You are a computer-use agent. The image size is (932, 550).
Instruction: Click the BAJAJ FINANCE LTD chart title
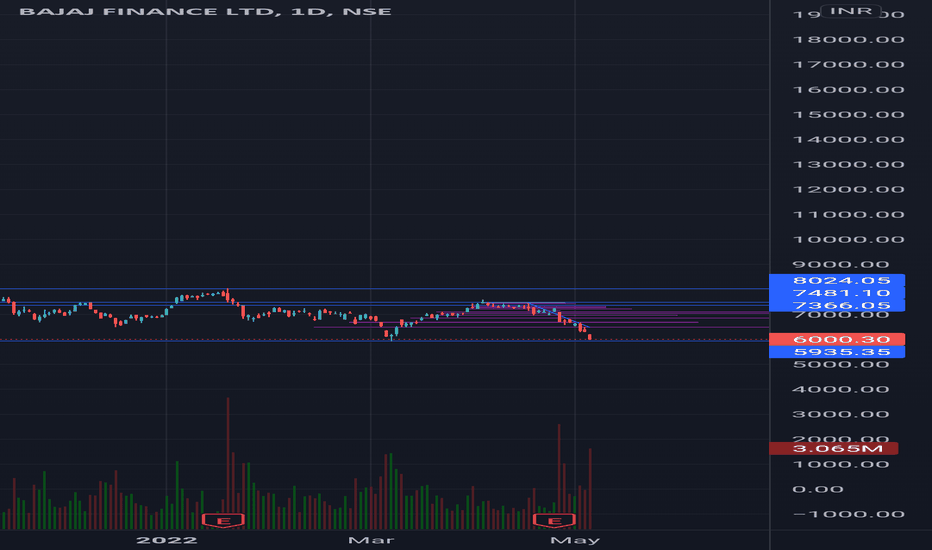click(206, 11)
